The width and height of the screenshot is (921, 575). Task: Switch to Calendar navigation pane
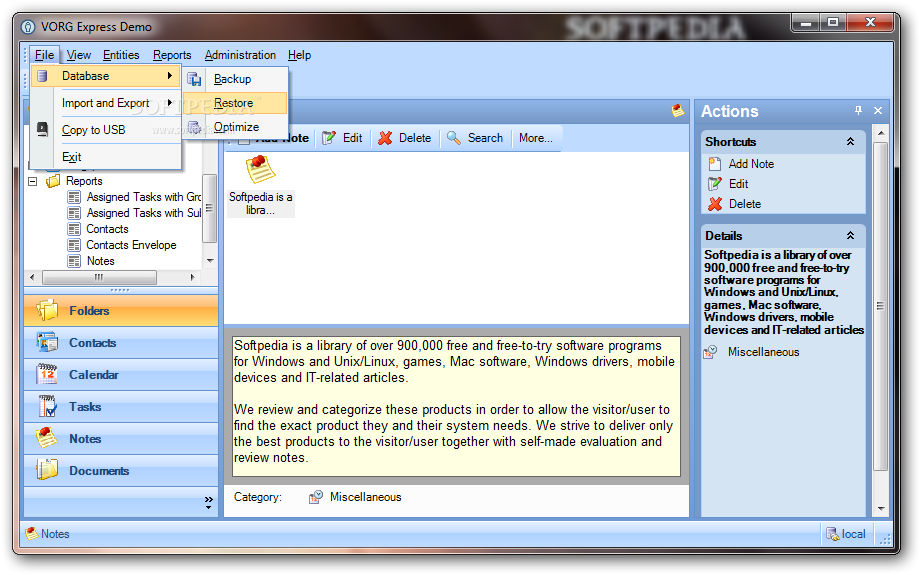pyautogui.click(x=121, y=375)
